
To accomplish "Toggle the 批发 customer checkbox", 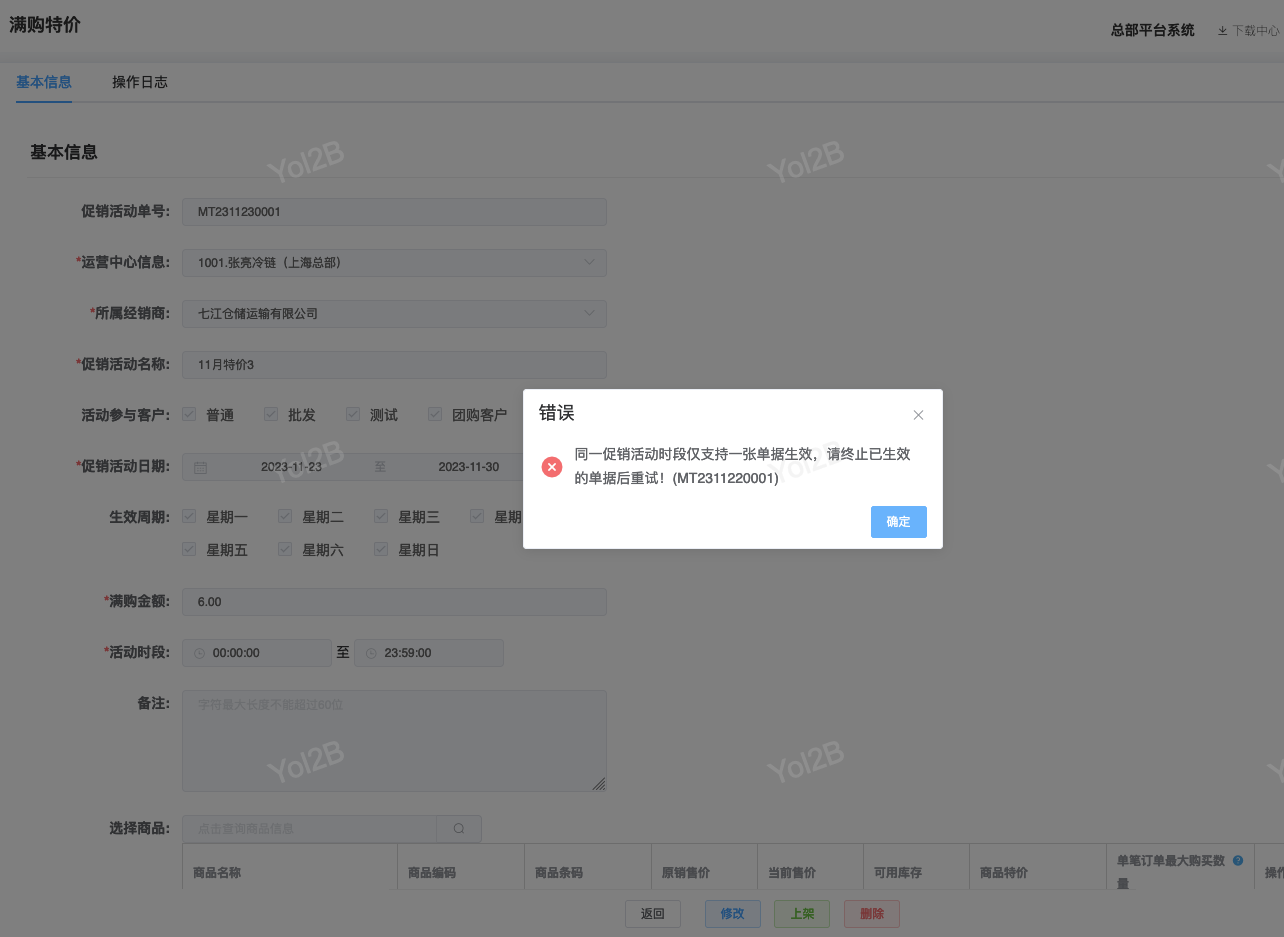I will [x=271, y=414].
